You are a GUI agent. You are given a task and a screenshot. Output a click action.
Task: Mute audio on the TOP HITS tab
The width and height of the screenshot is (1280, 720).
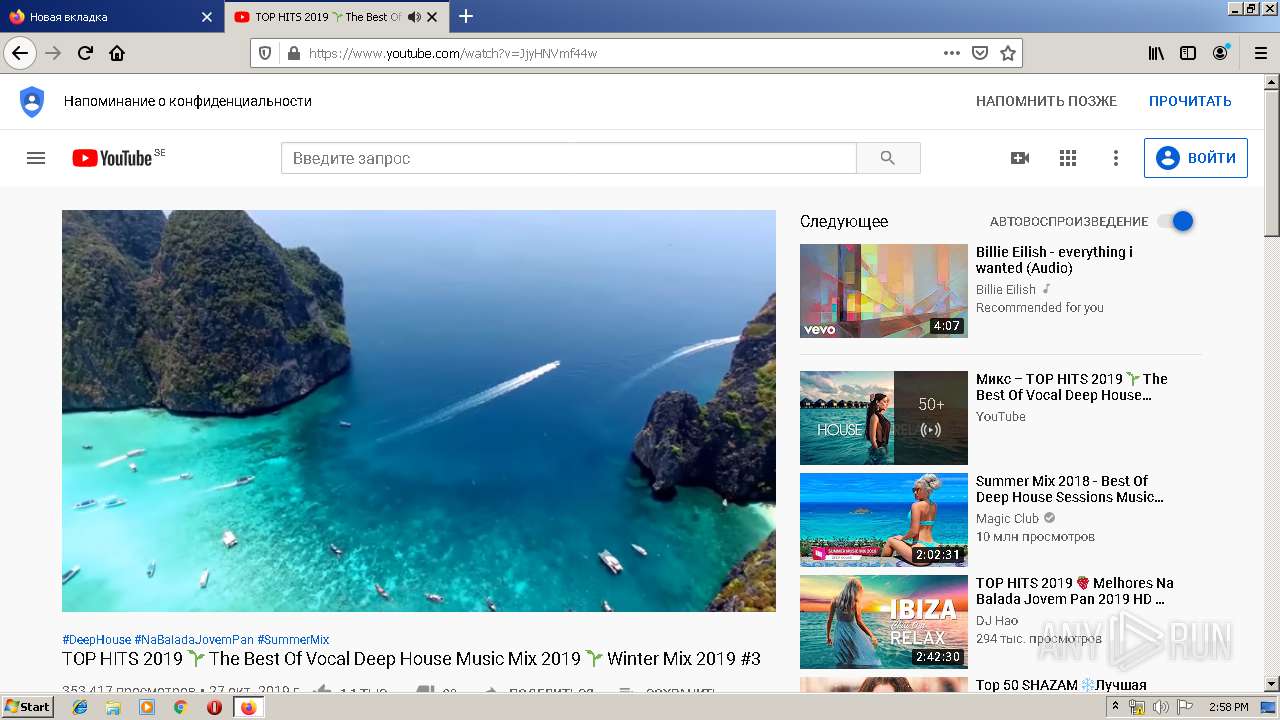click(414, 17)
